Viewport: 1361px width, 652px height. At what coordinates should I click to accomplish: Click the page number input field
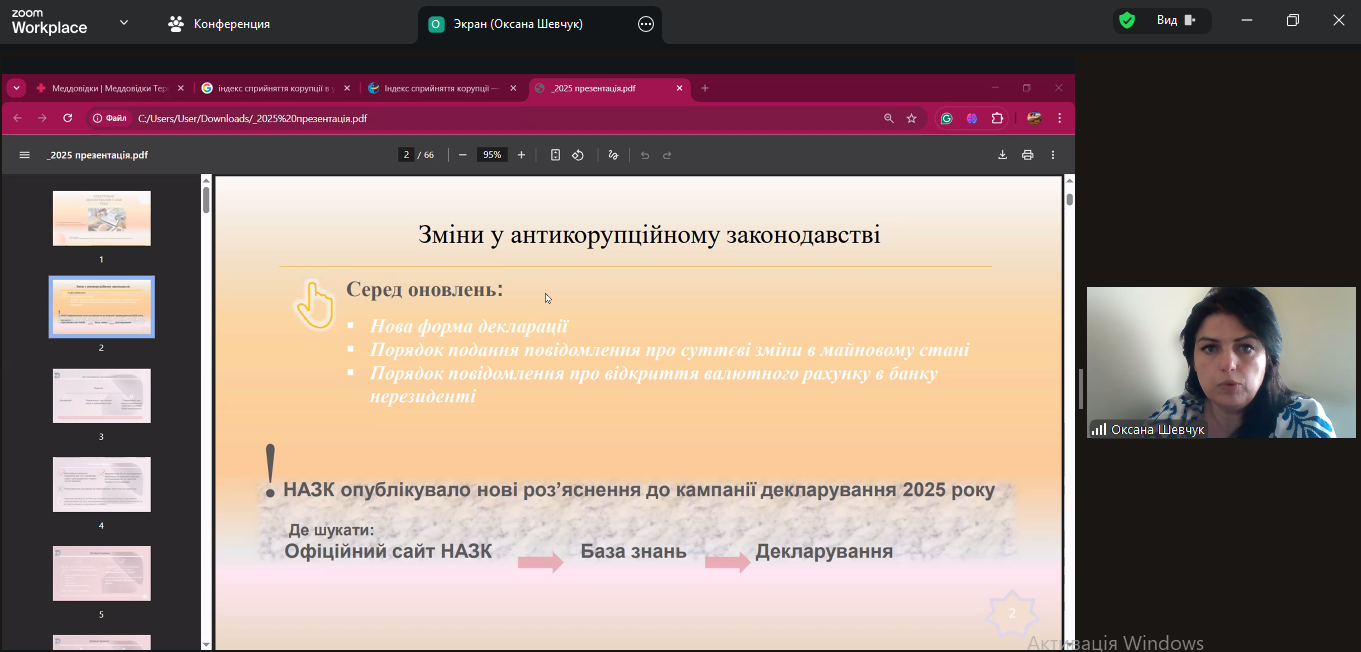coord(406,155)
